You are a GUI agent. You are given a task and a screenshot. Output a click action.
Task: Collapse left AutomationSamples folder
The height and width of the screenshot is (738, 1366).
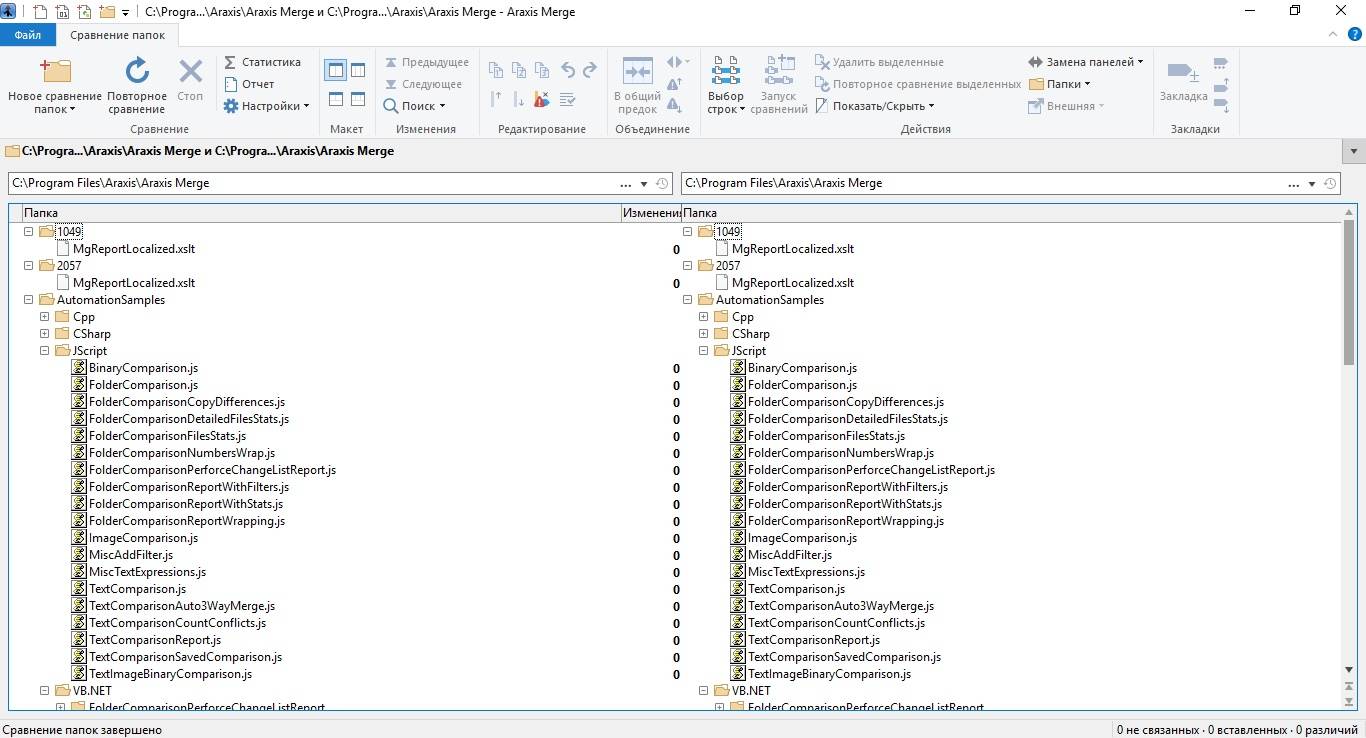click(28, 300)
